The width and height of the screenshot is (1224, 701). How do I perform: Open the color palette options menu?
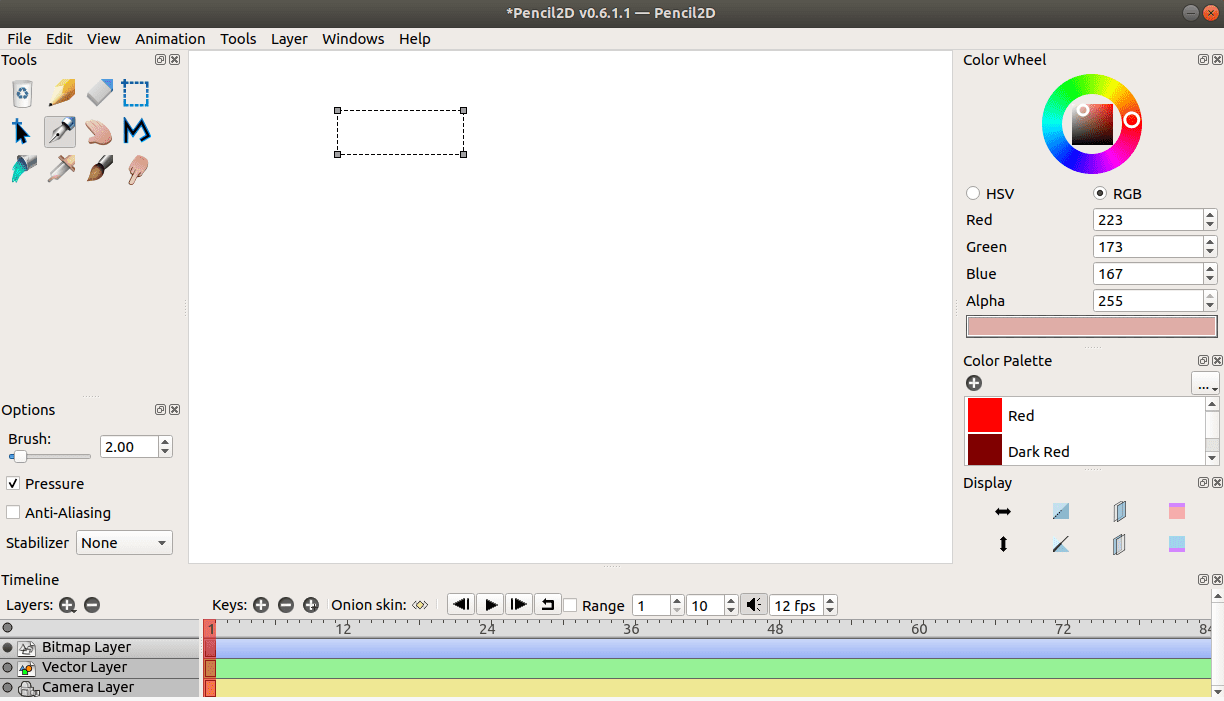coord(1205,383)
